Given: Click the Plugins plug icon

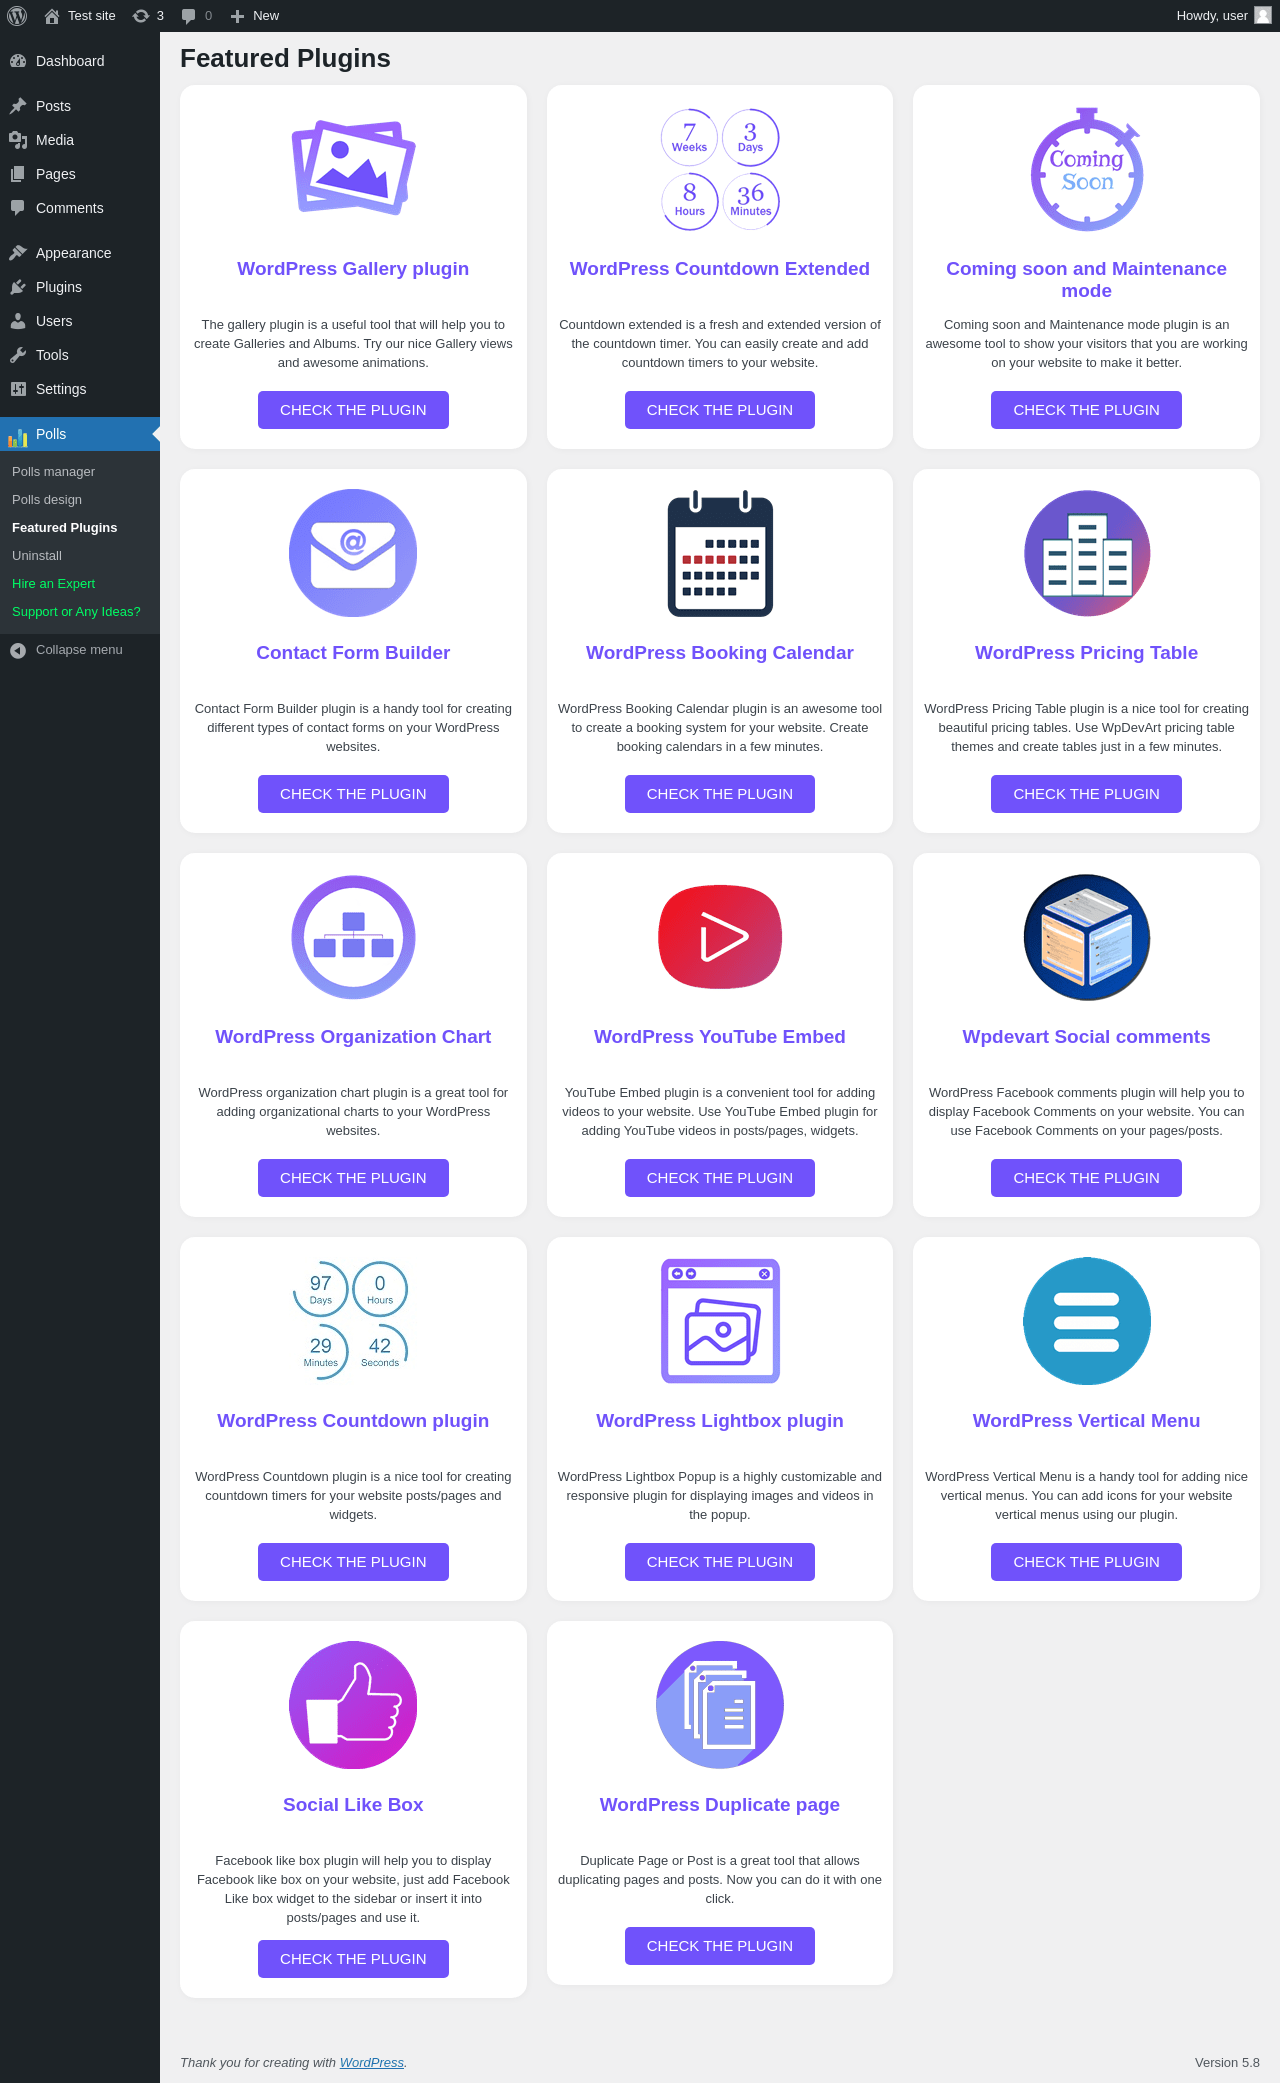Looking at the screenshot, I should pyautogui.click(x=18, y=287).
